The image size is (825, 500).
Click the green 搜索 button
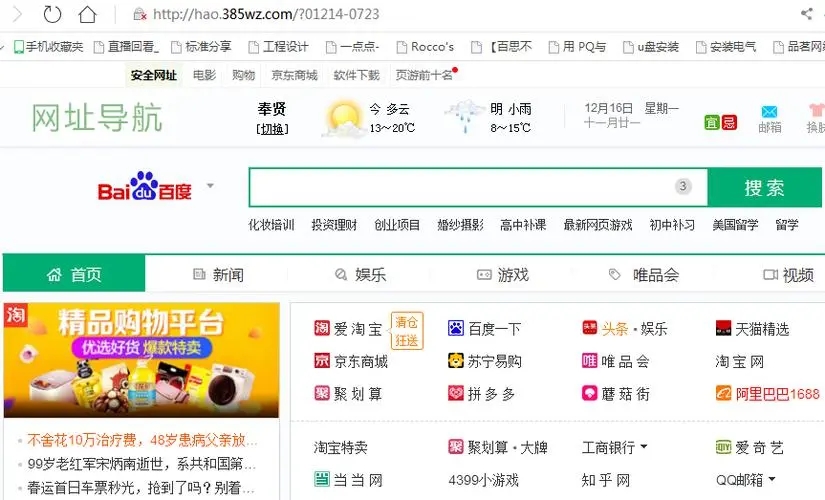coord(764,187)
